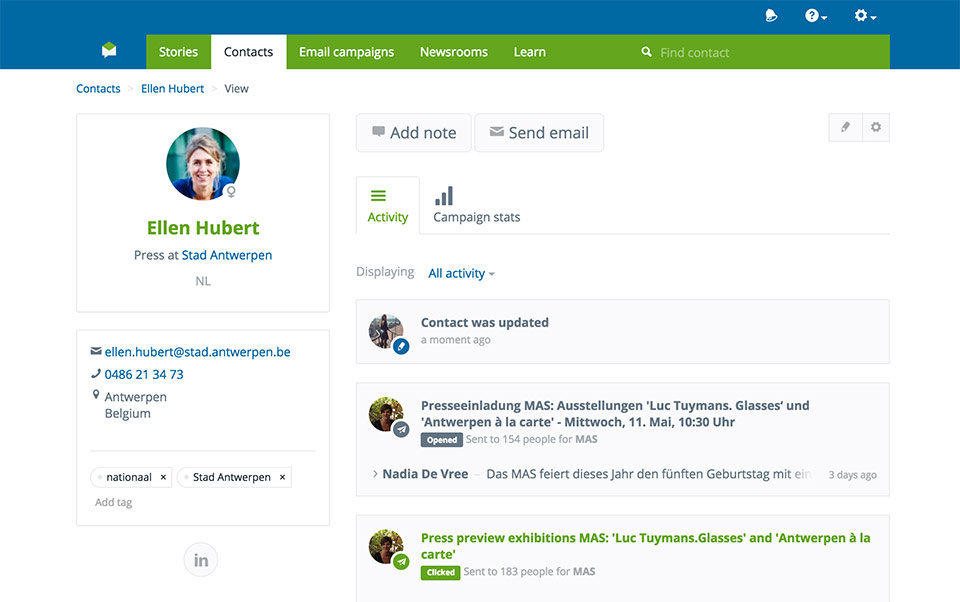Click the email address ellen.hubert@stad.antwerpen.be

click(x=197, y=352)
